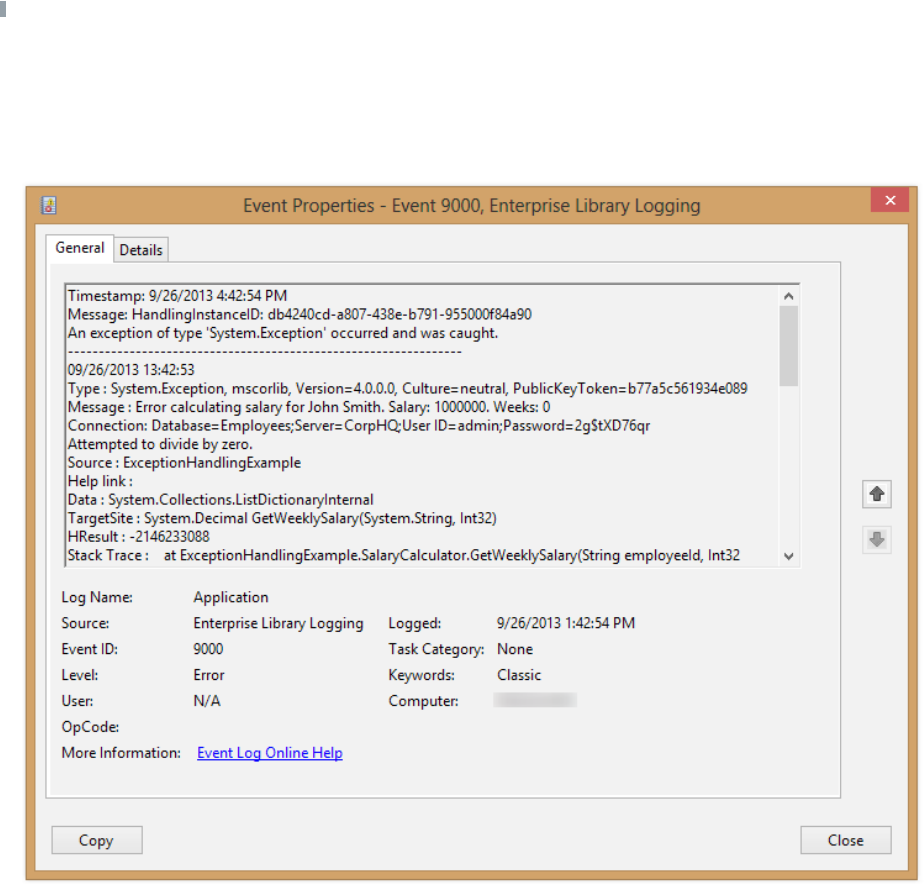The image size is (924, 884).
Task: Click the Connection: Database=Employees line
Action: click(x=359, y=425)
